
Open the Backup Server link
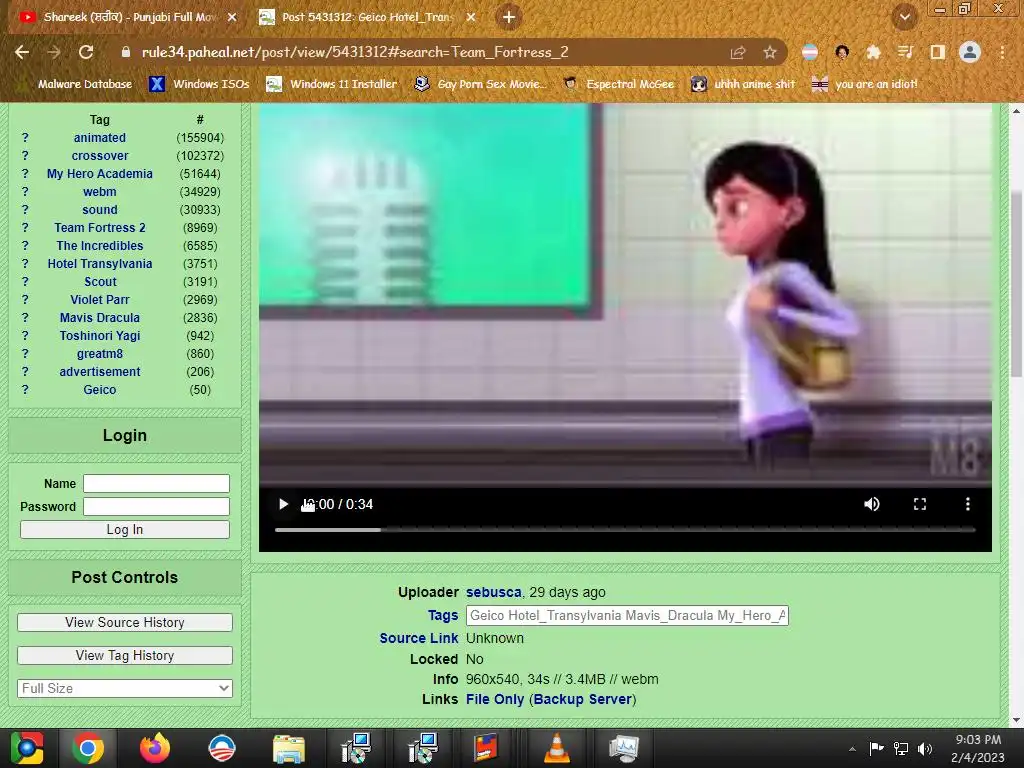pyautogui.click(x=583, y=699)
